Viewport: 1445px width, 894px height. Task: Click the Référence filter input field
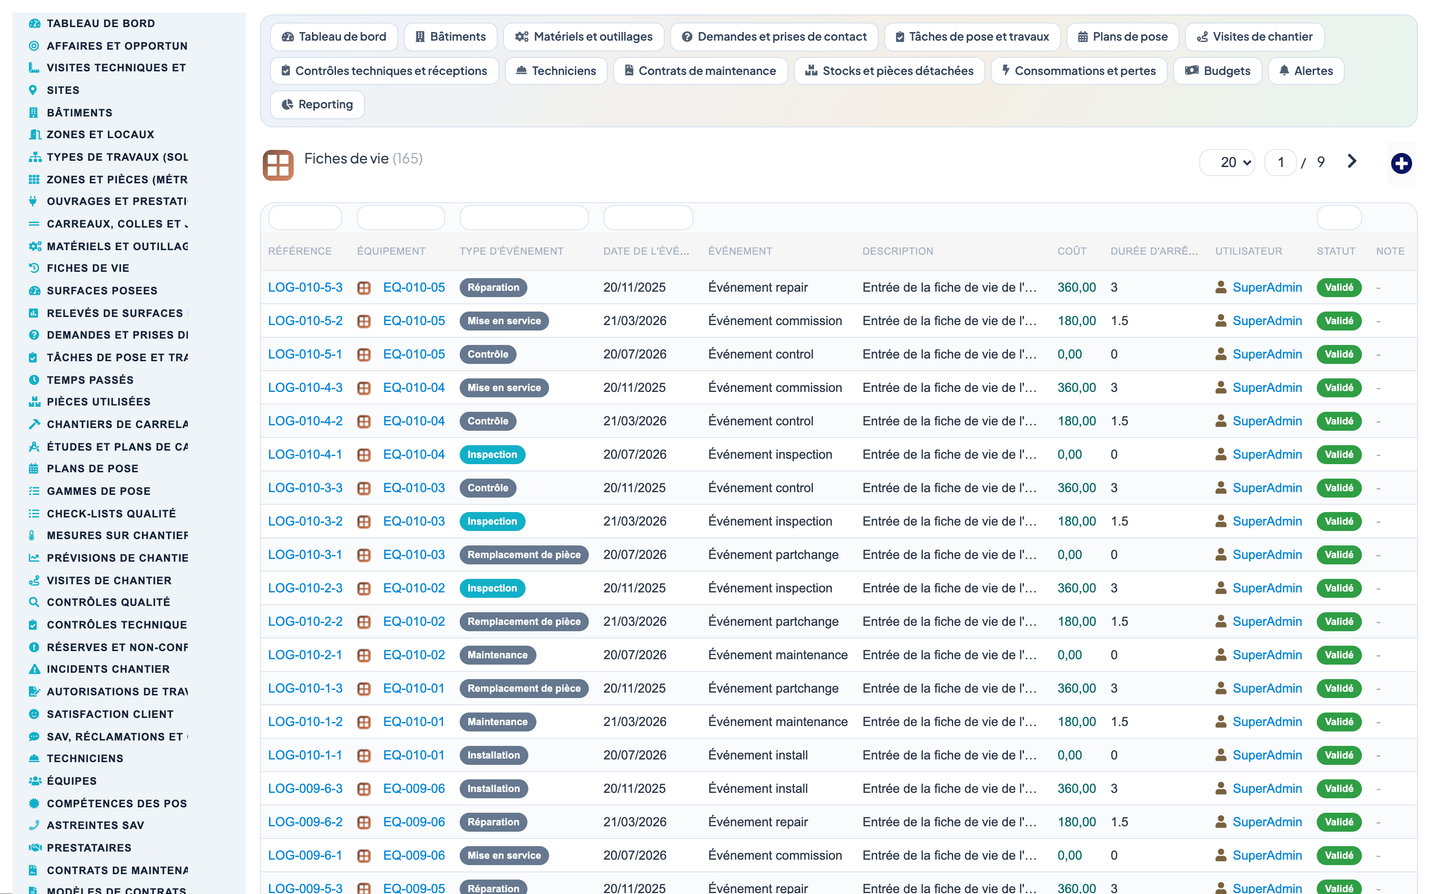pyautogui.click(x=305, y=217)
